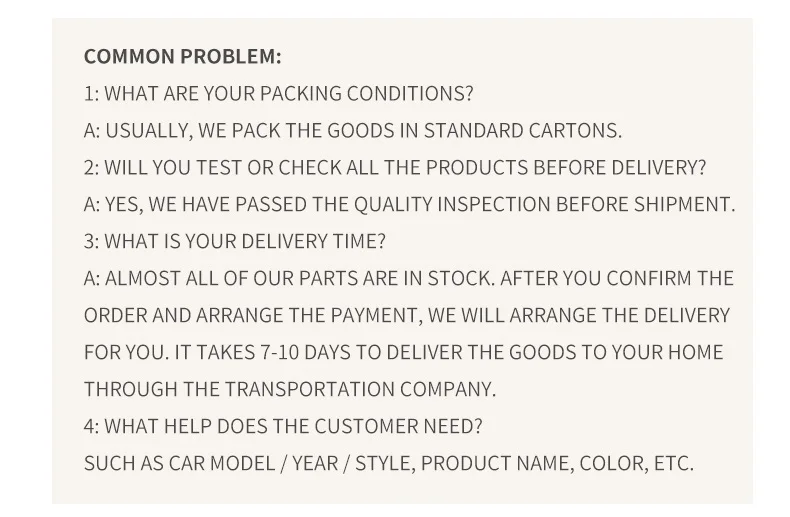Click the COMMON PROBLEM heading

(182, 56)
